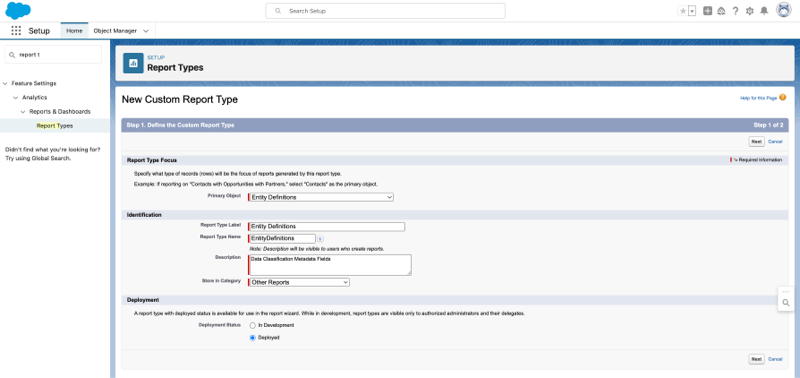
Task: Open the notifications bell icon
Action: [x=764, y=11]
